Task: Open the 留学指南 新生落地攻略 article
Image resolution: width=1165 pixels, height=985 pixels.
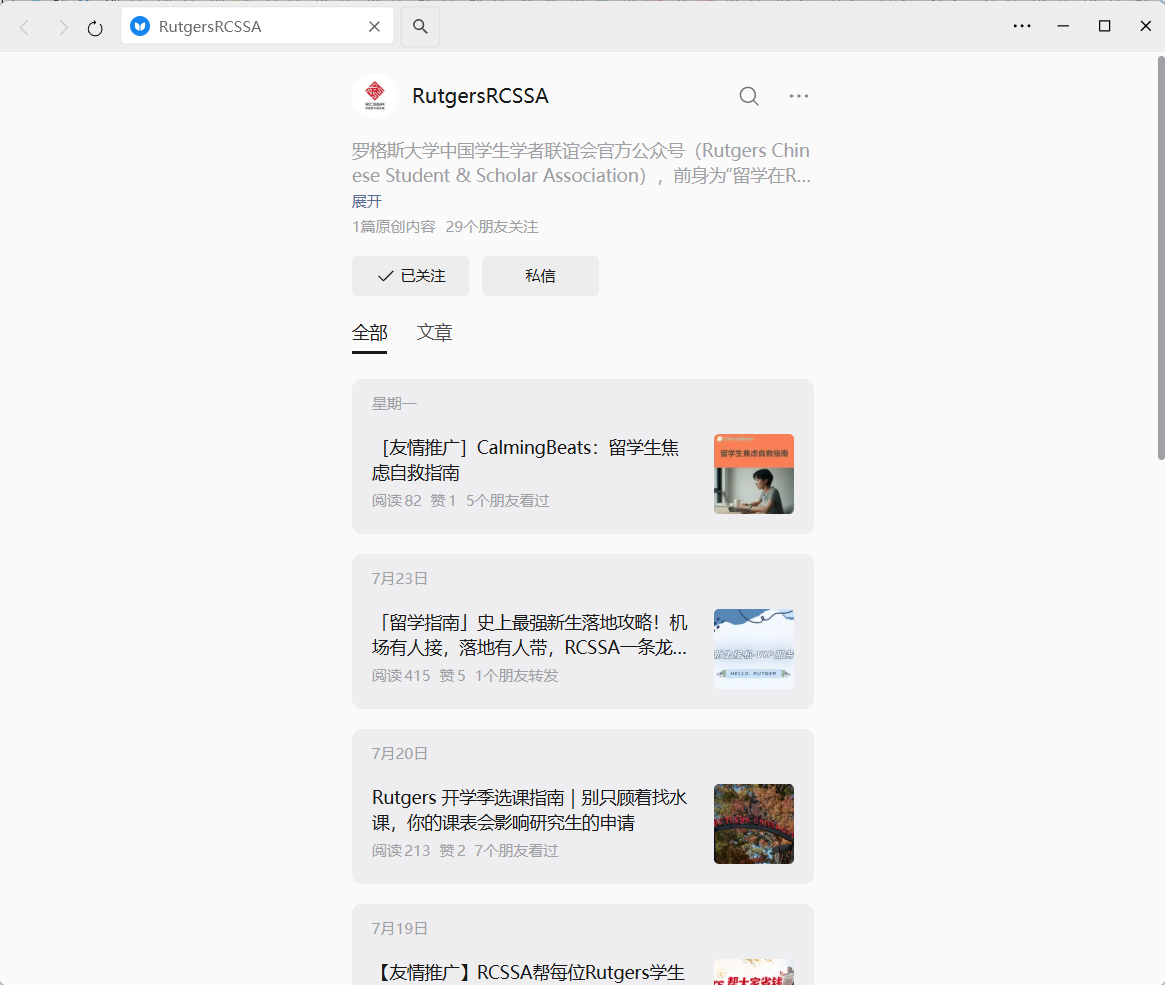Action: pyautogui.click(x=530, y=635)
